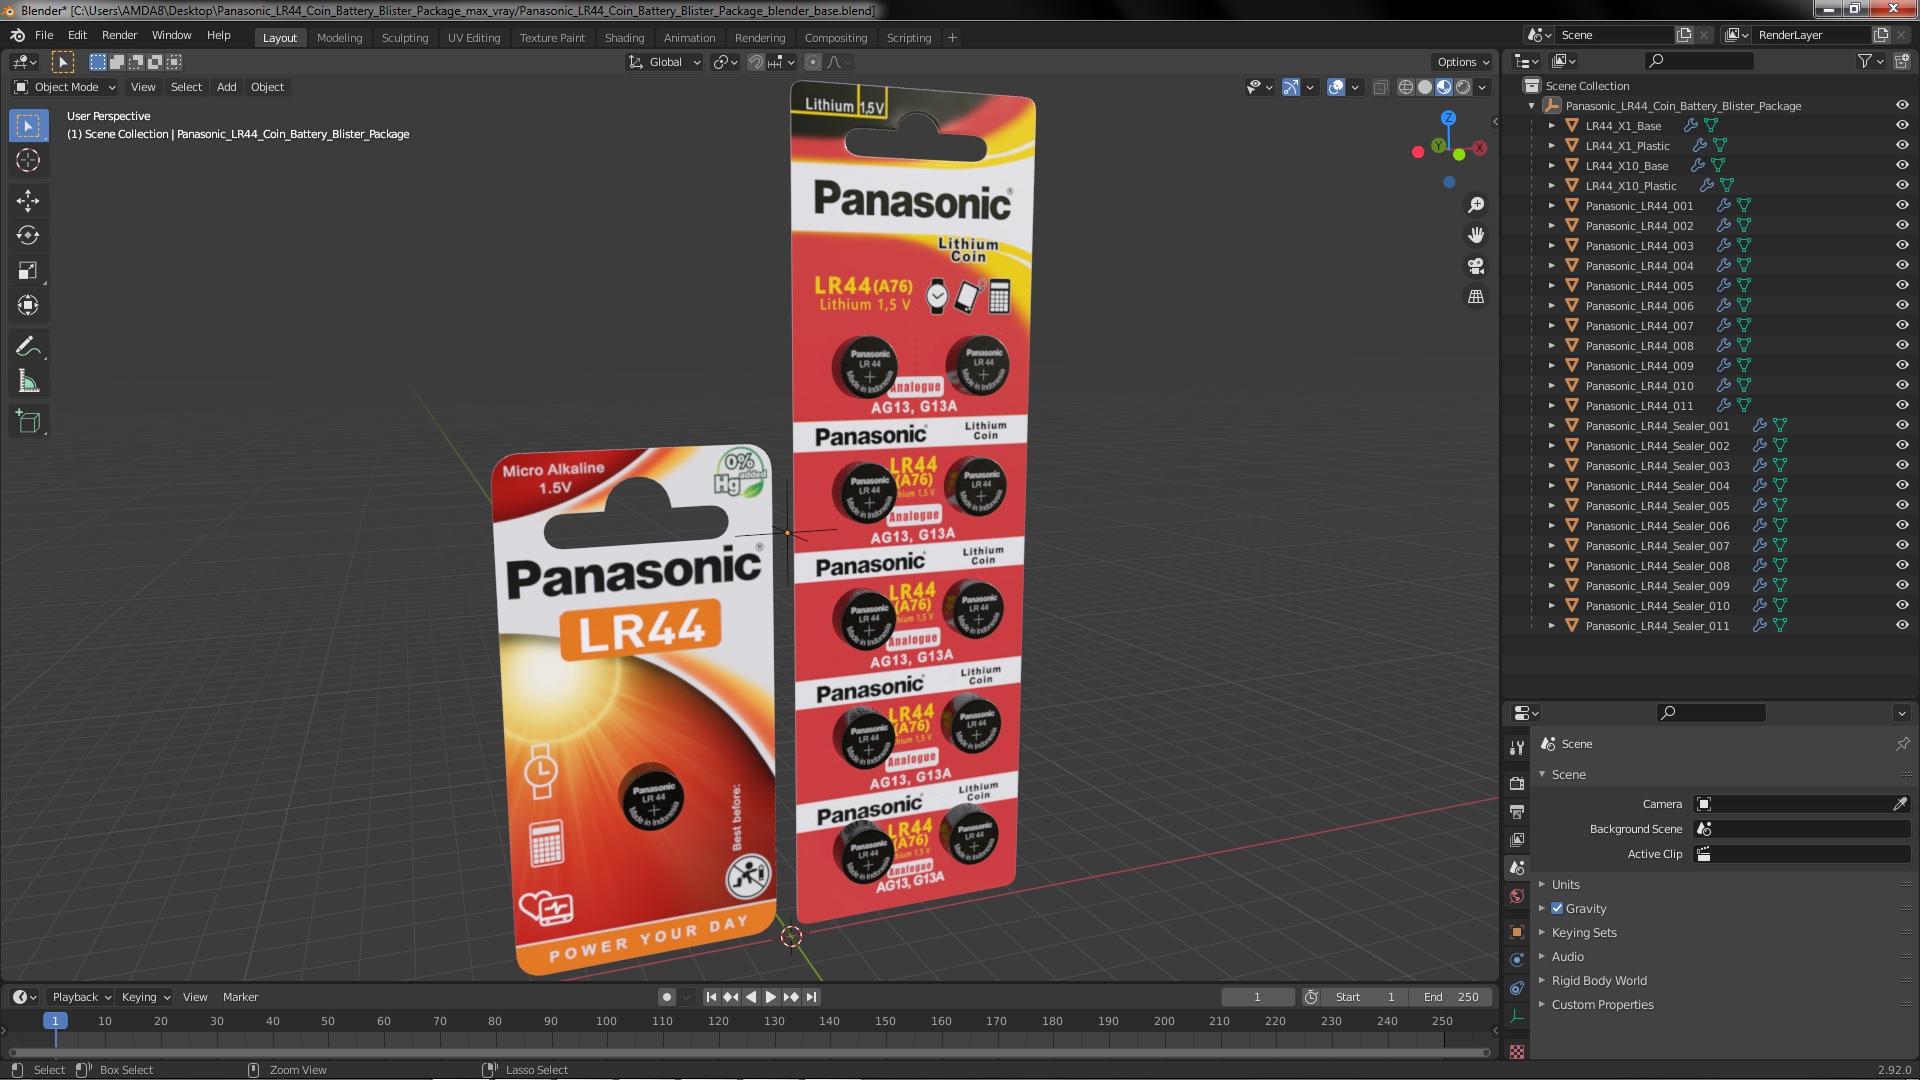Select the Measure tool

[28, 381]
